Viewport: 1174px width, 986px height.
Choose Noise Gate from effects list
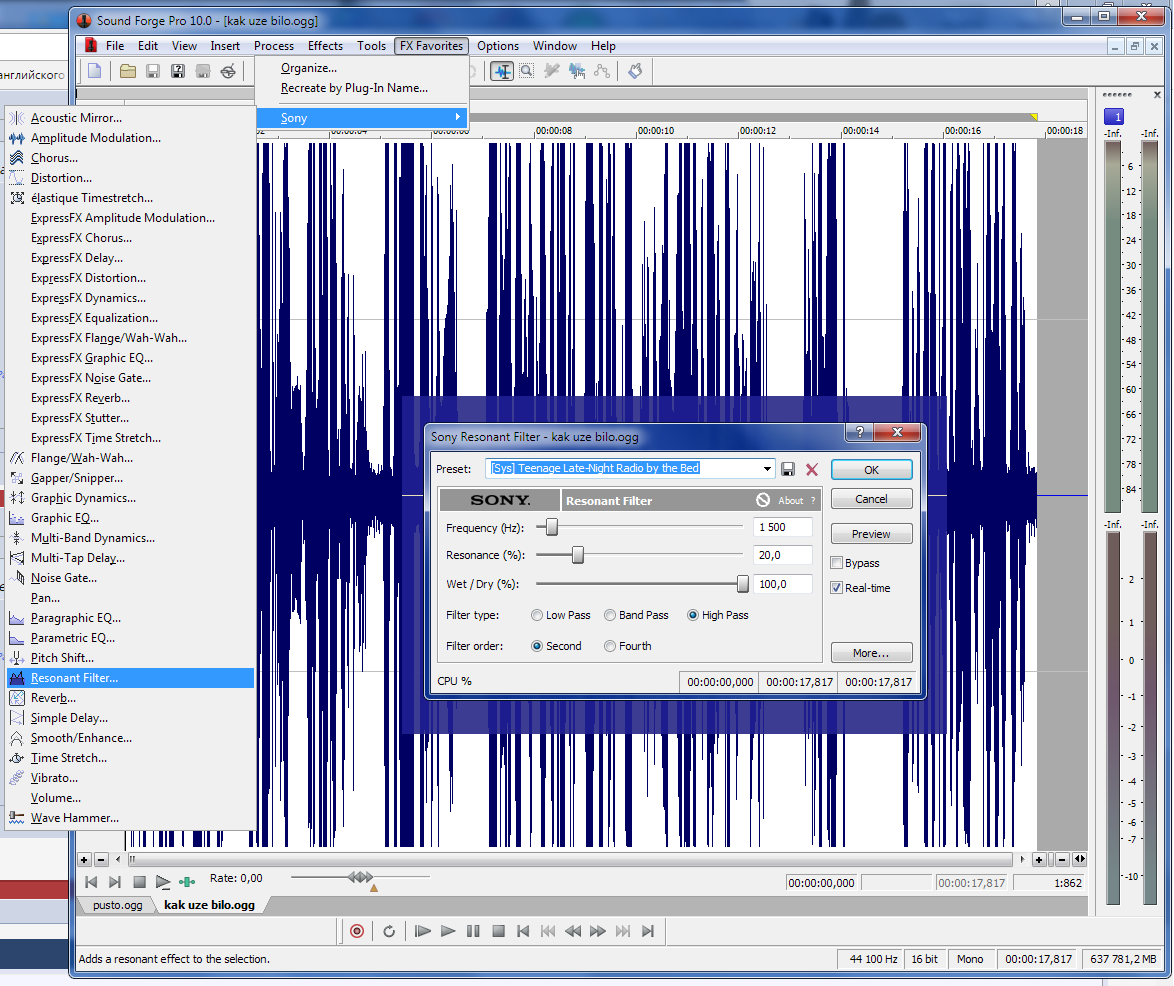pos(64,578)
